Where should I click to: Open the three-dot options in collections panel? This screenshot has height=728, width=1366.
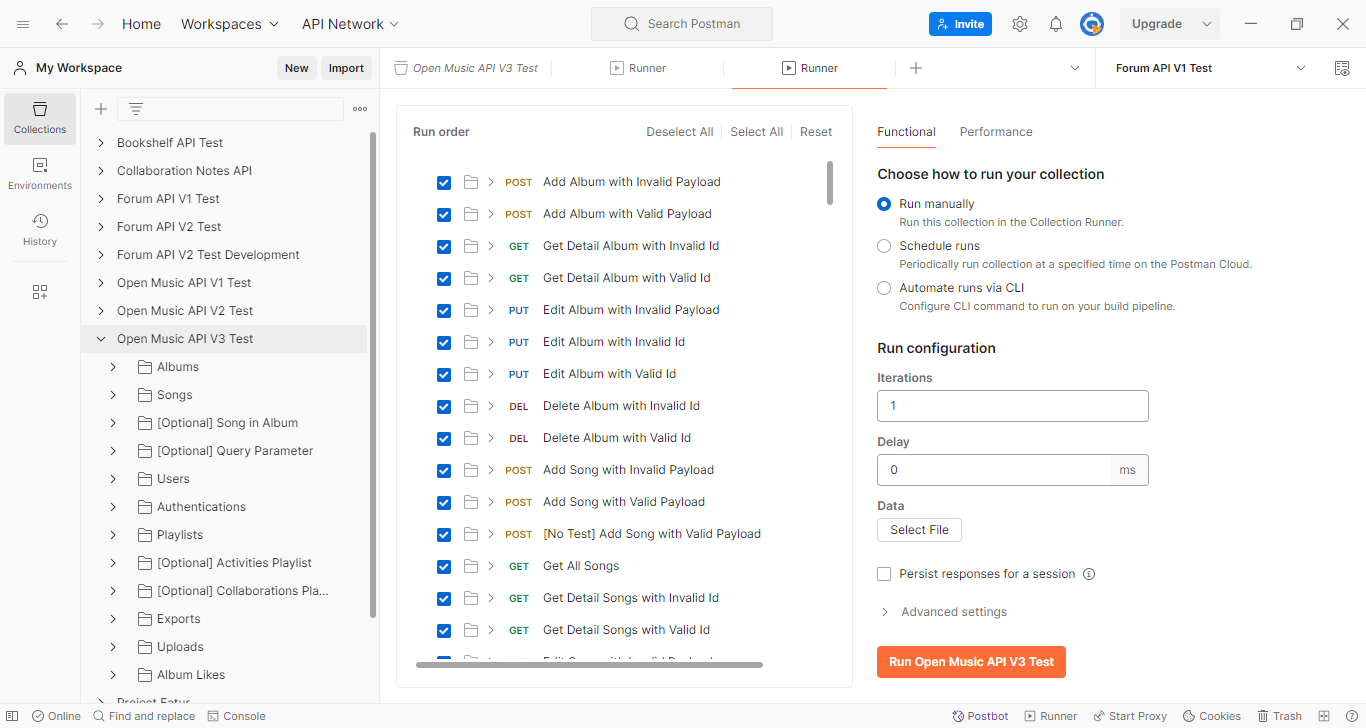pos(360,109)
